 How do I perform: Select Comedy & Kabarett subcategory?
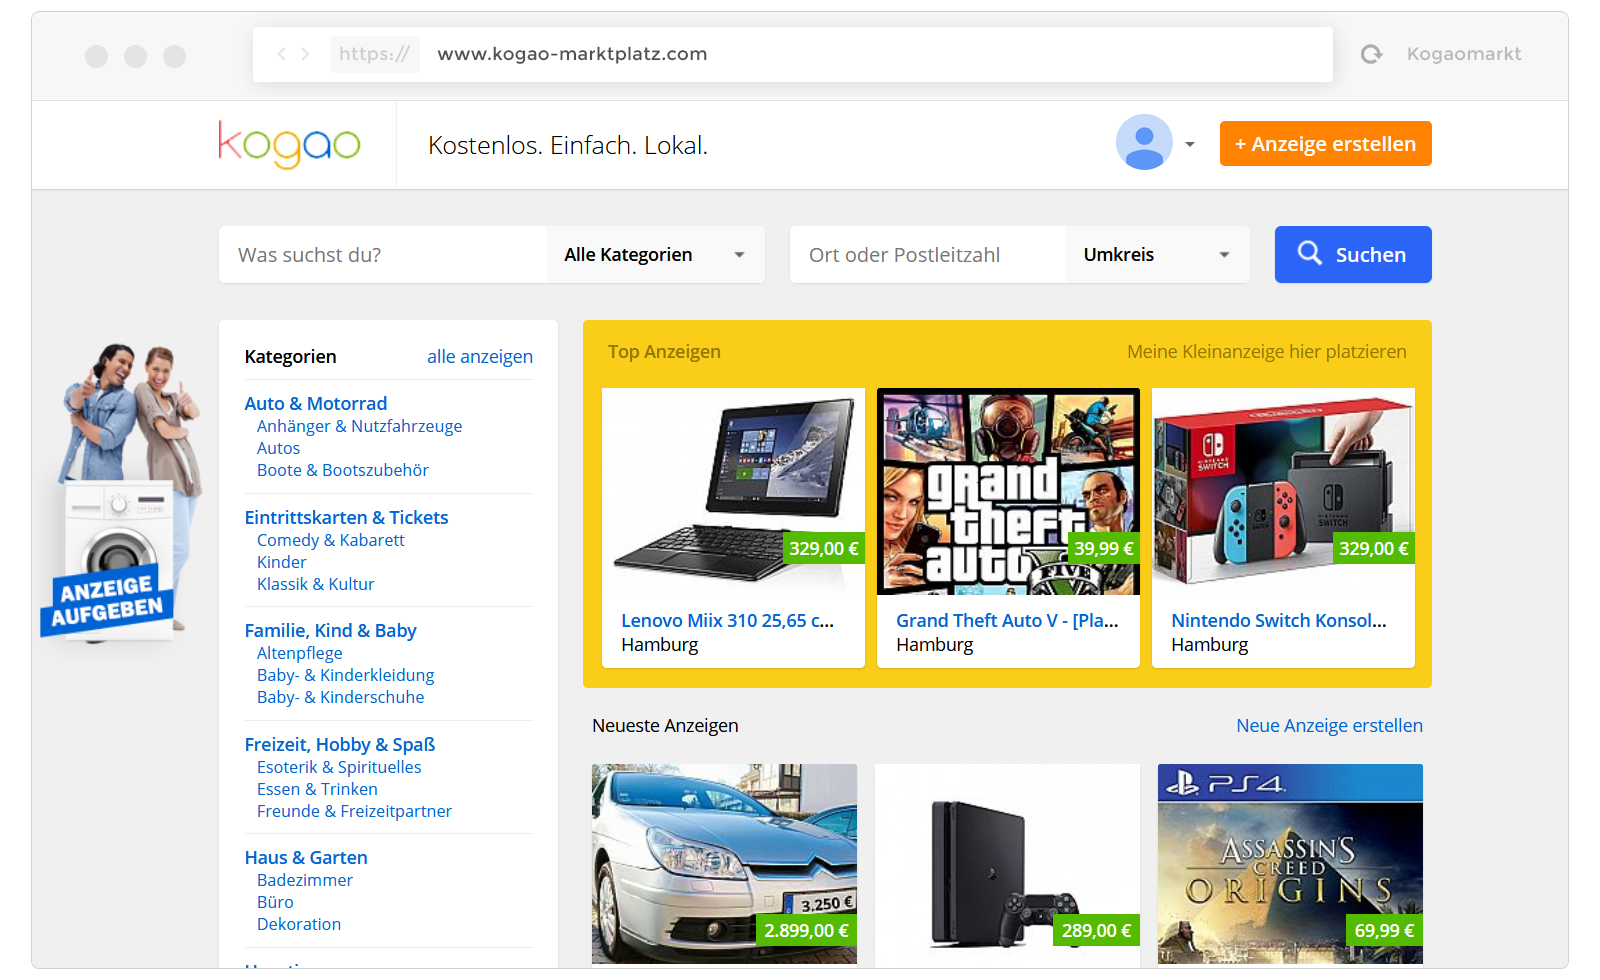pos(331,540)
